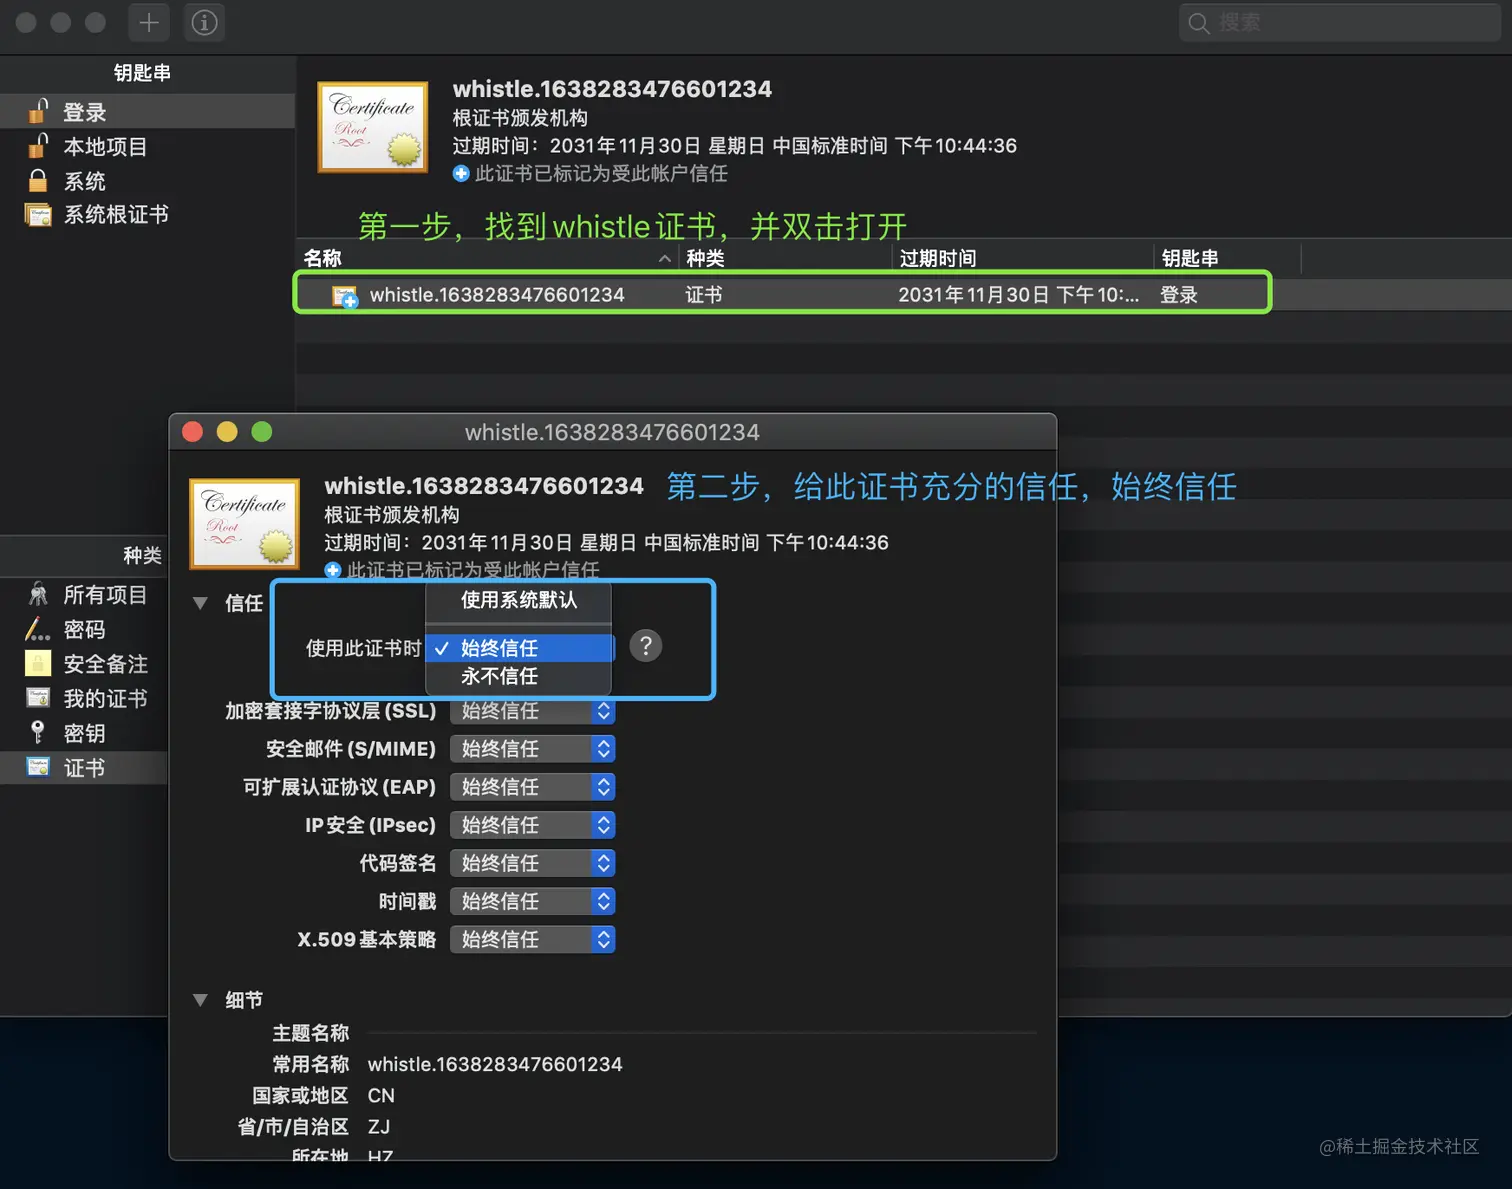Click the 系统根证书 folder icon
Image resolution: width=1512 pixels, height=1189 pixels.
pyautogui.click(x=38, y=215)
